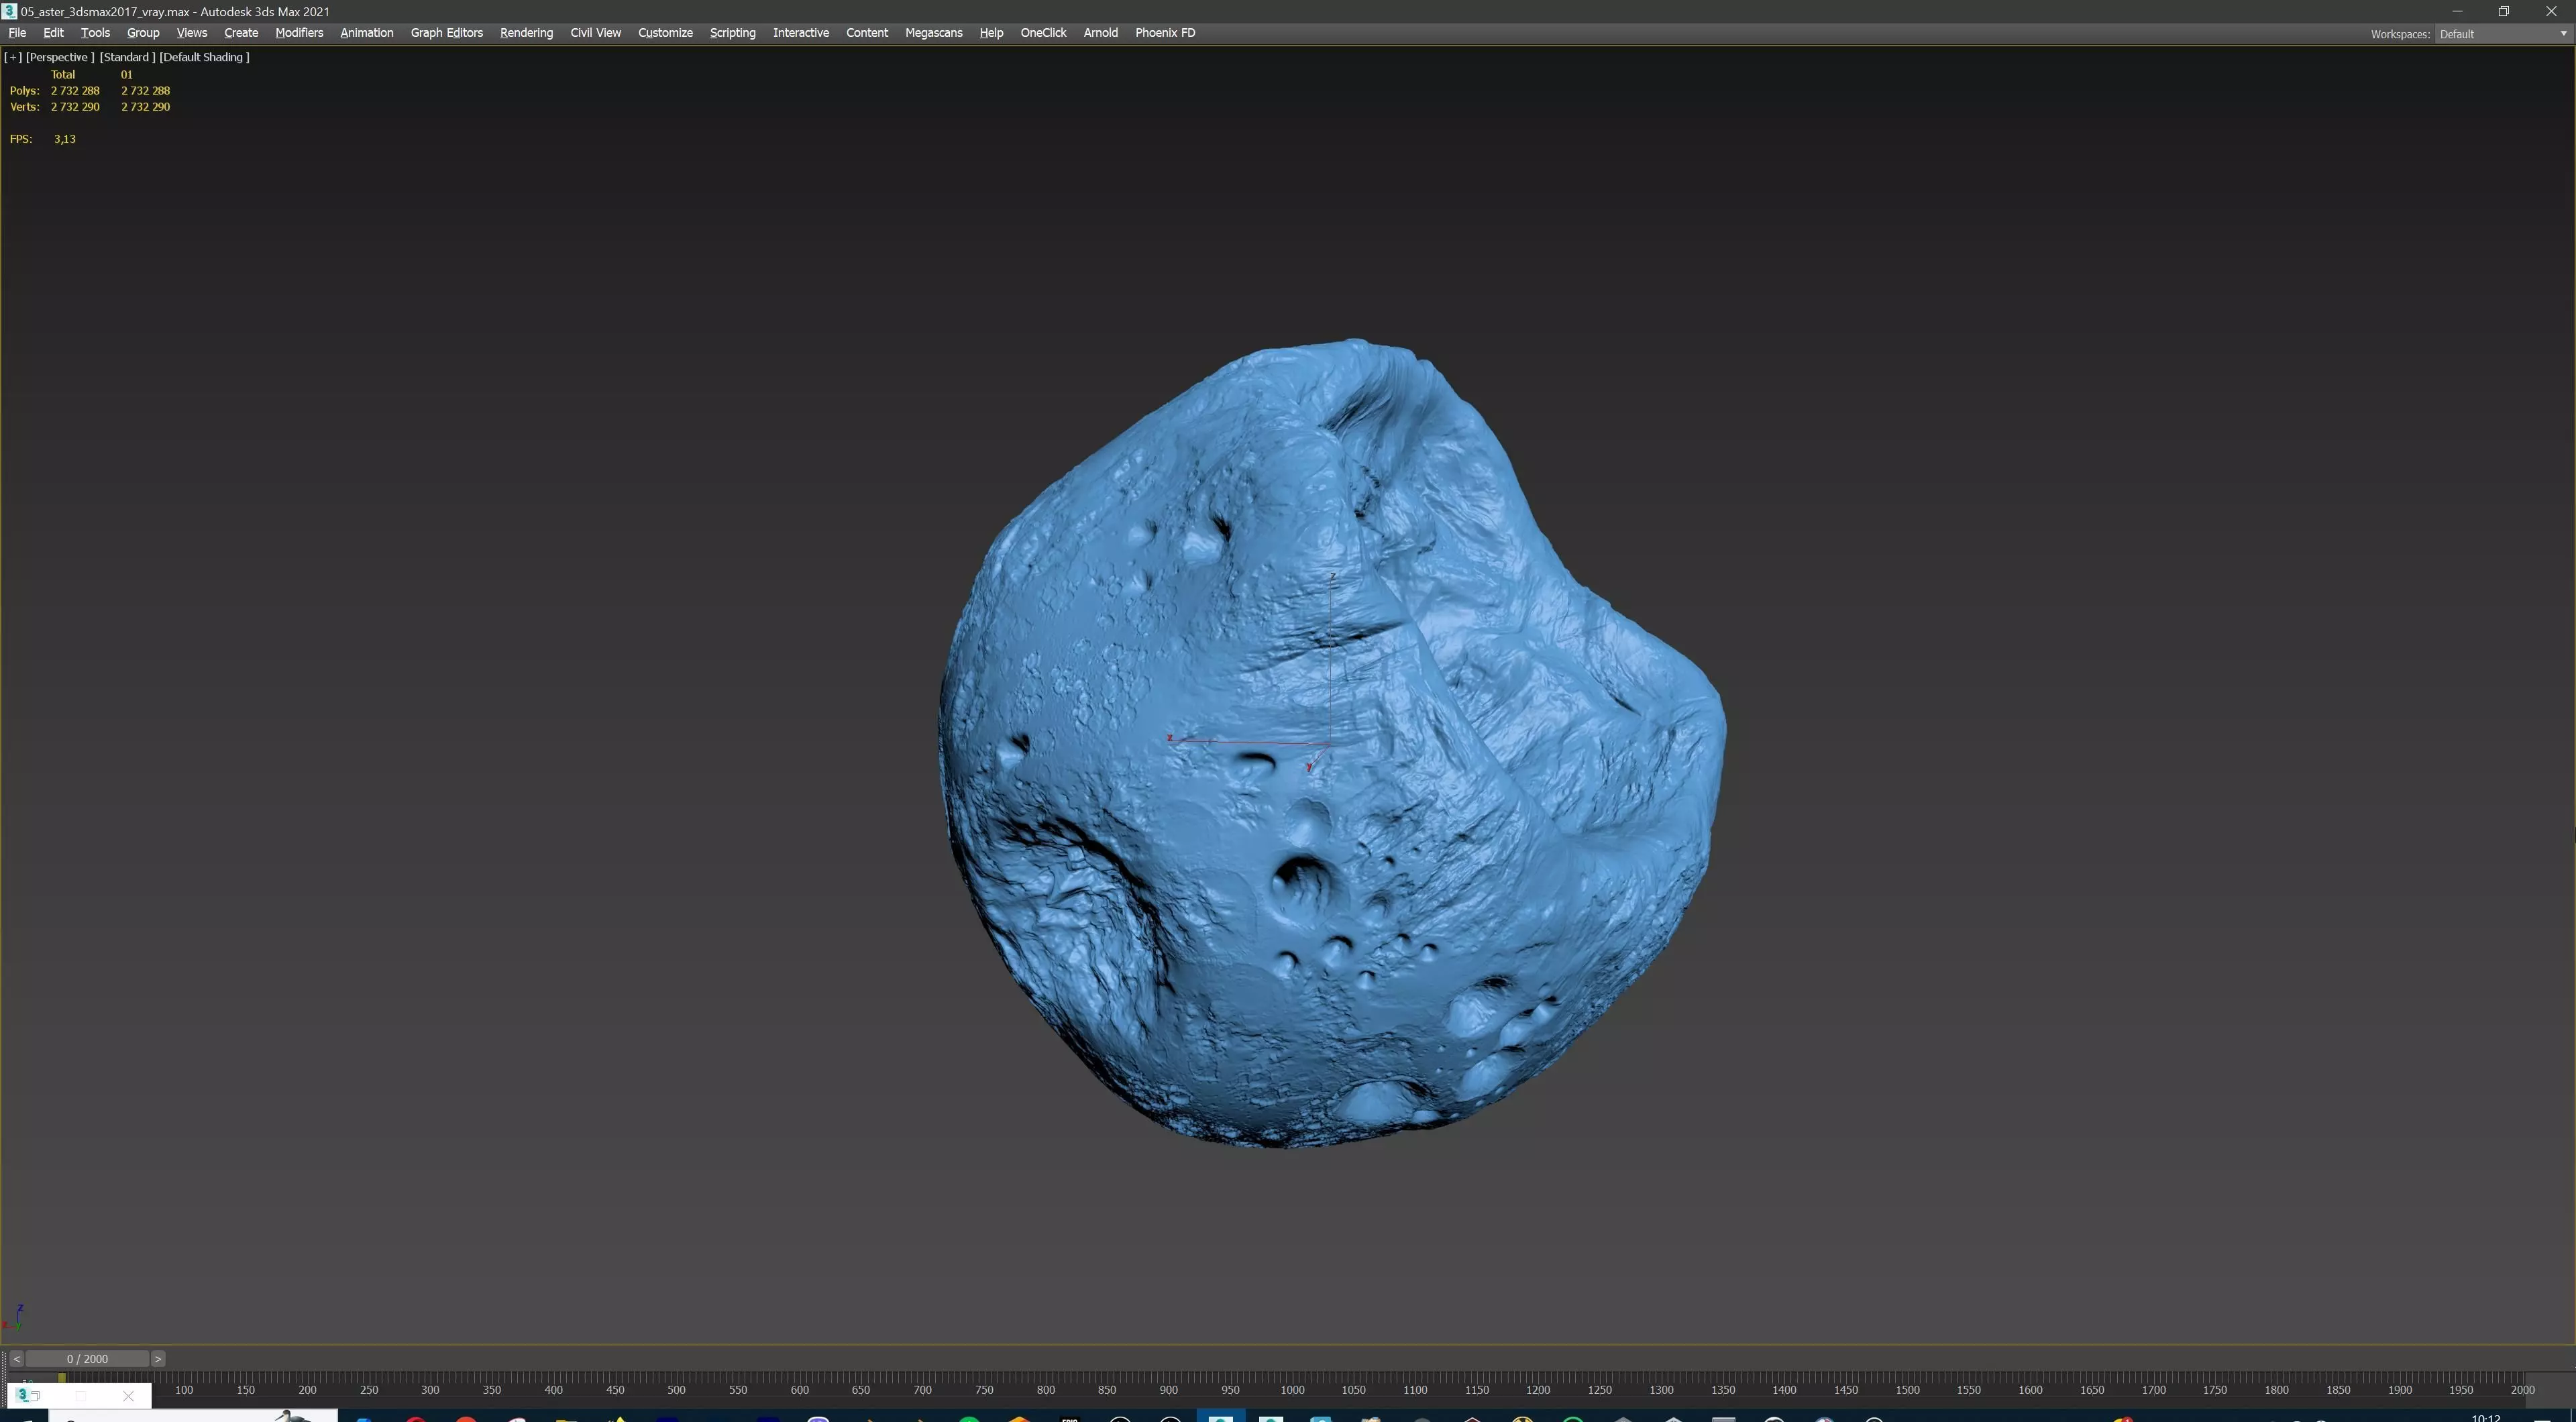Click the [Default Shading] viewport label
Viewport: 2576px width, 1422px height.
pyautogui.click(x=204, y=57)
